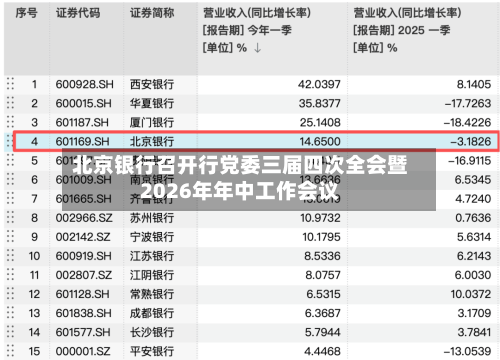Click the 厦门银行 name cell
The width and height of the screenshot is (500, 360).
pos(152,122)
